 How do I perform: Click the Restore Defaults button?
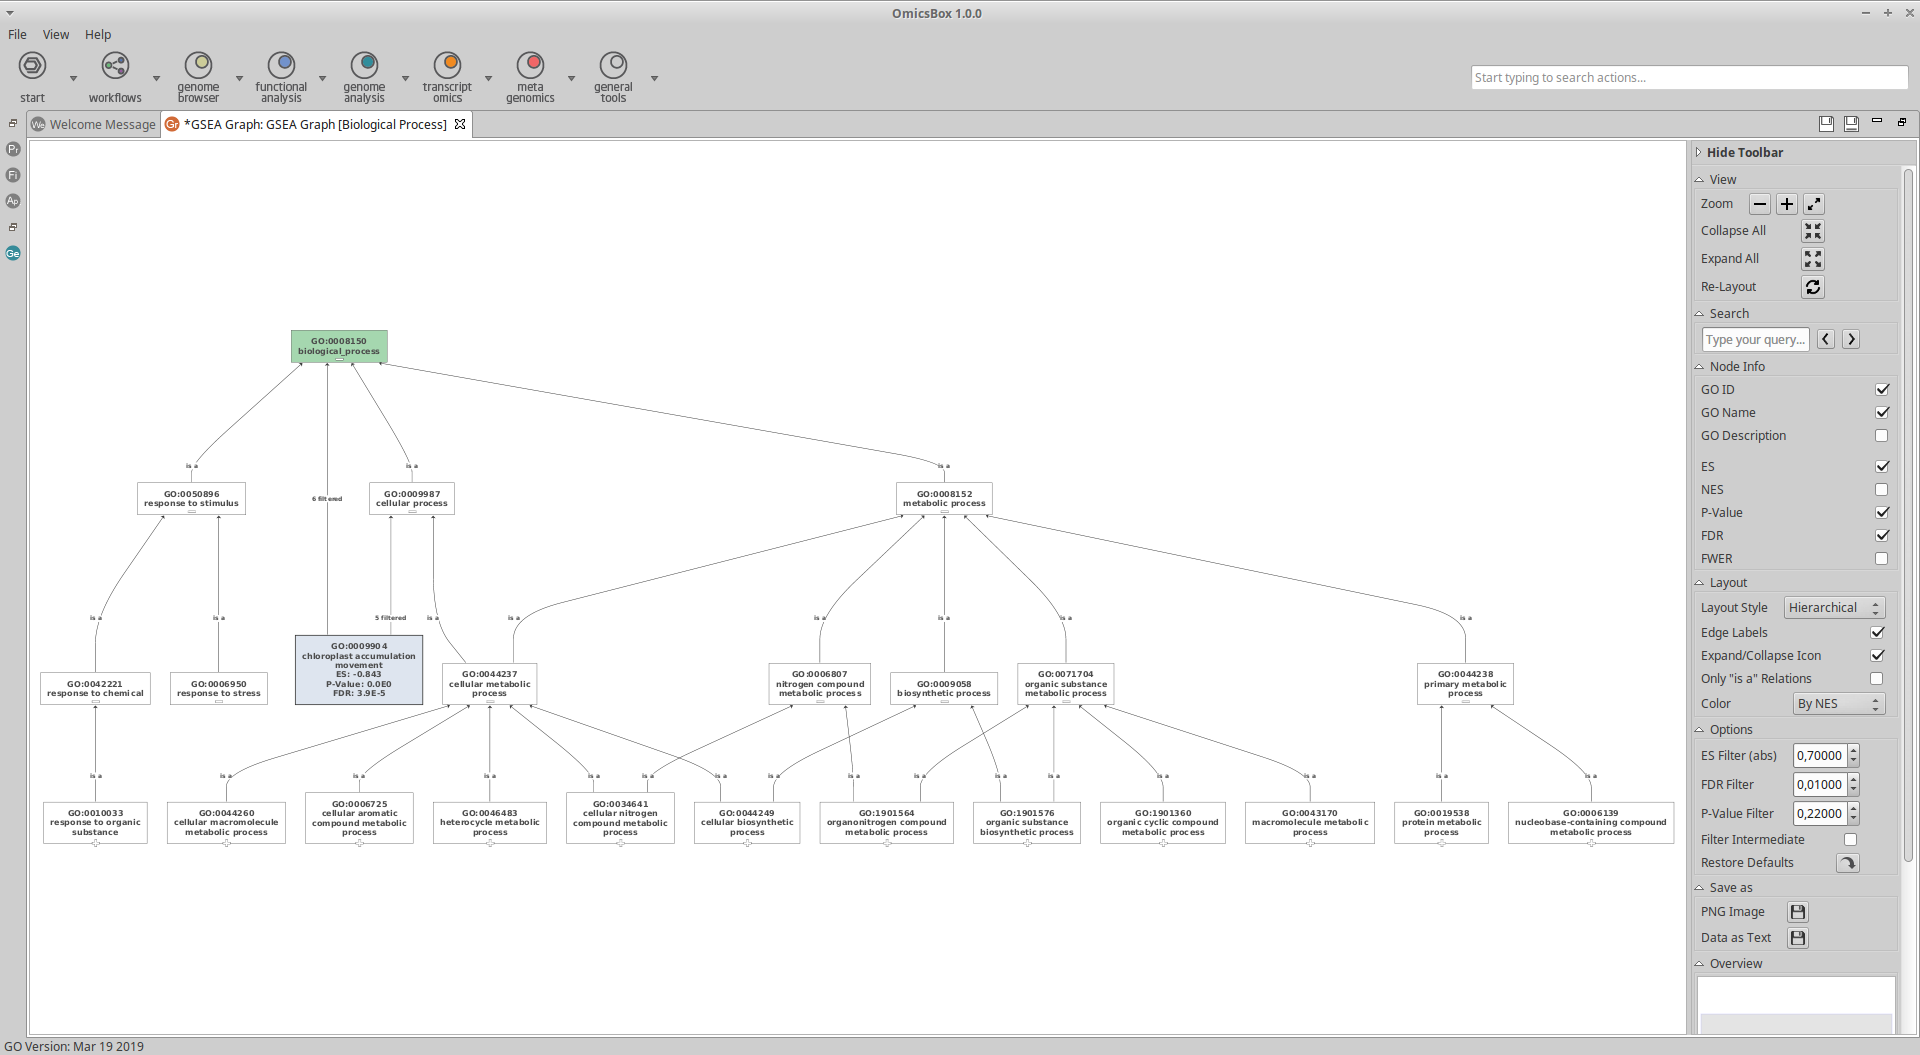(1847, 863)
